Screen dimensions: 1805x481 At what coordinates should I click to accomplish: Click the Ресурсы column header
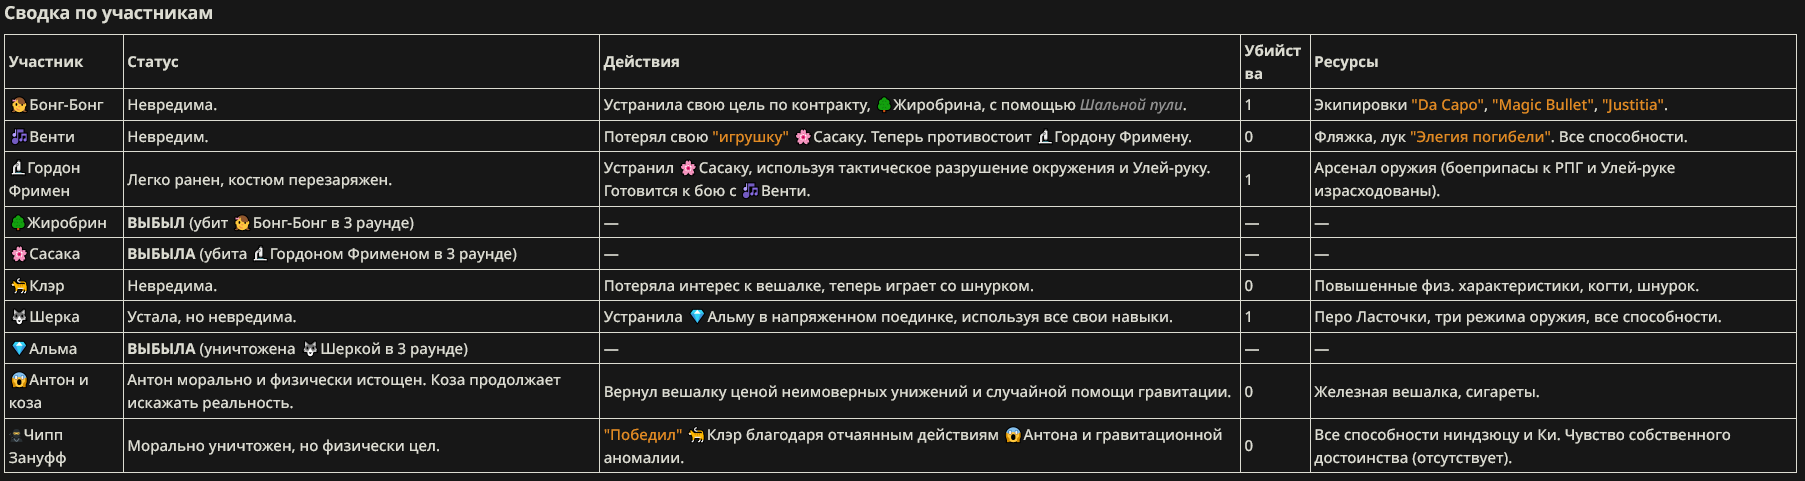coord(1346,62)
